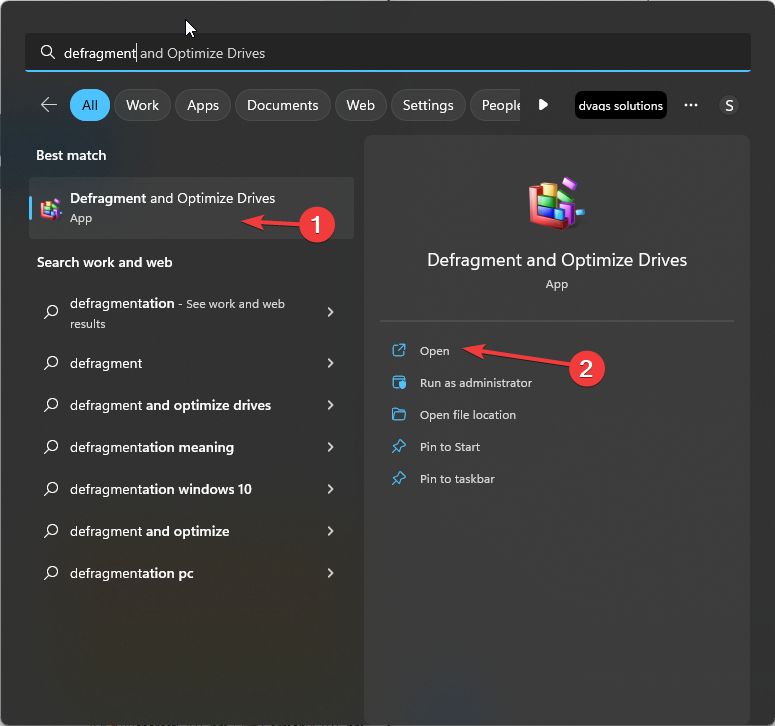Click 'Defragment and Optimize Drives' title in details pane

click(557, 260)
